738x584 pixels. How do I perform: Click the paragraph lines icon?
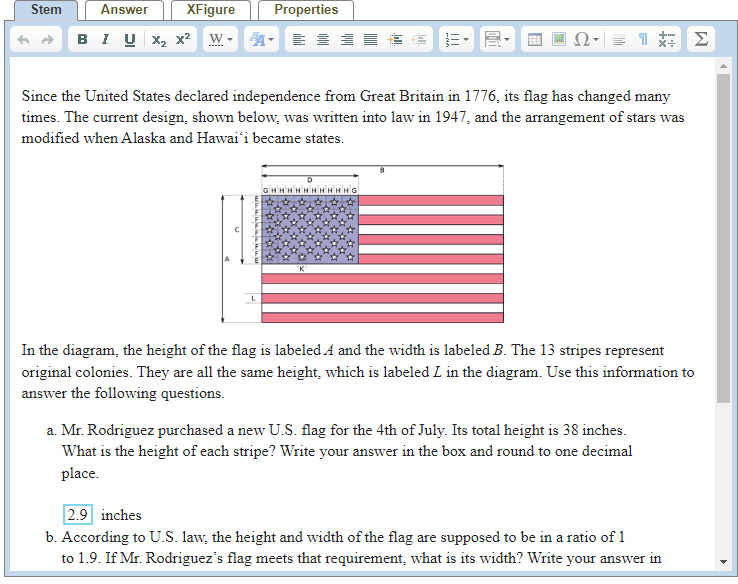coord(619,40)
